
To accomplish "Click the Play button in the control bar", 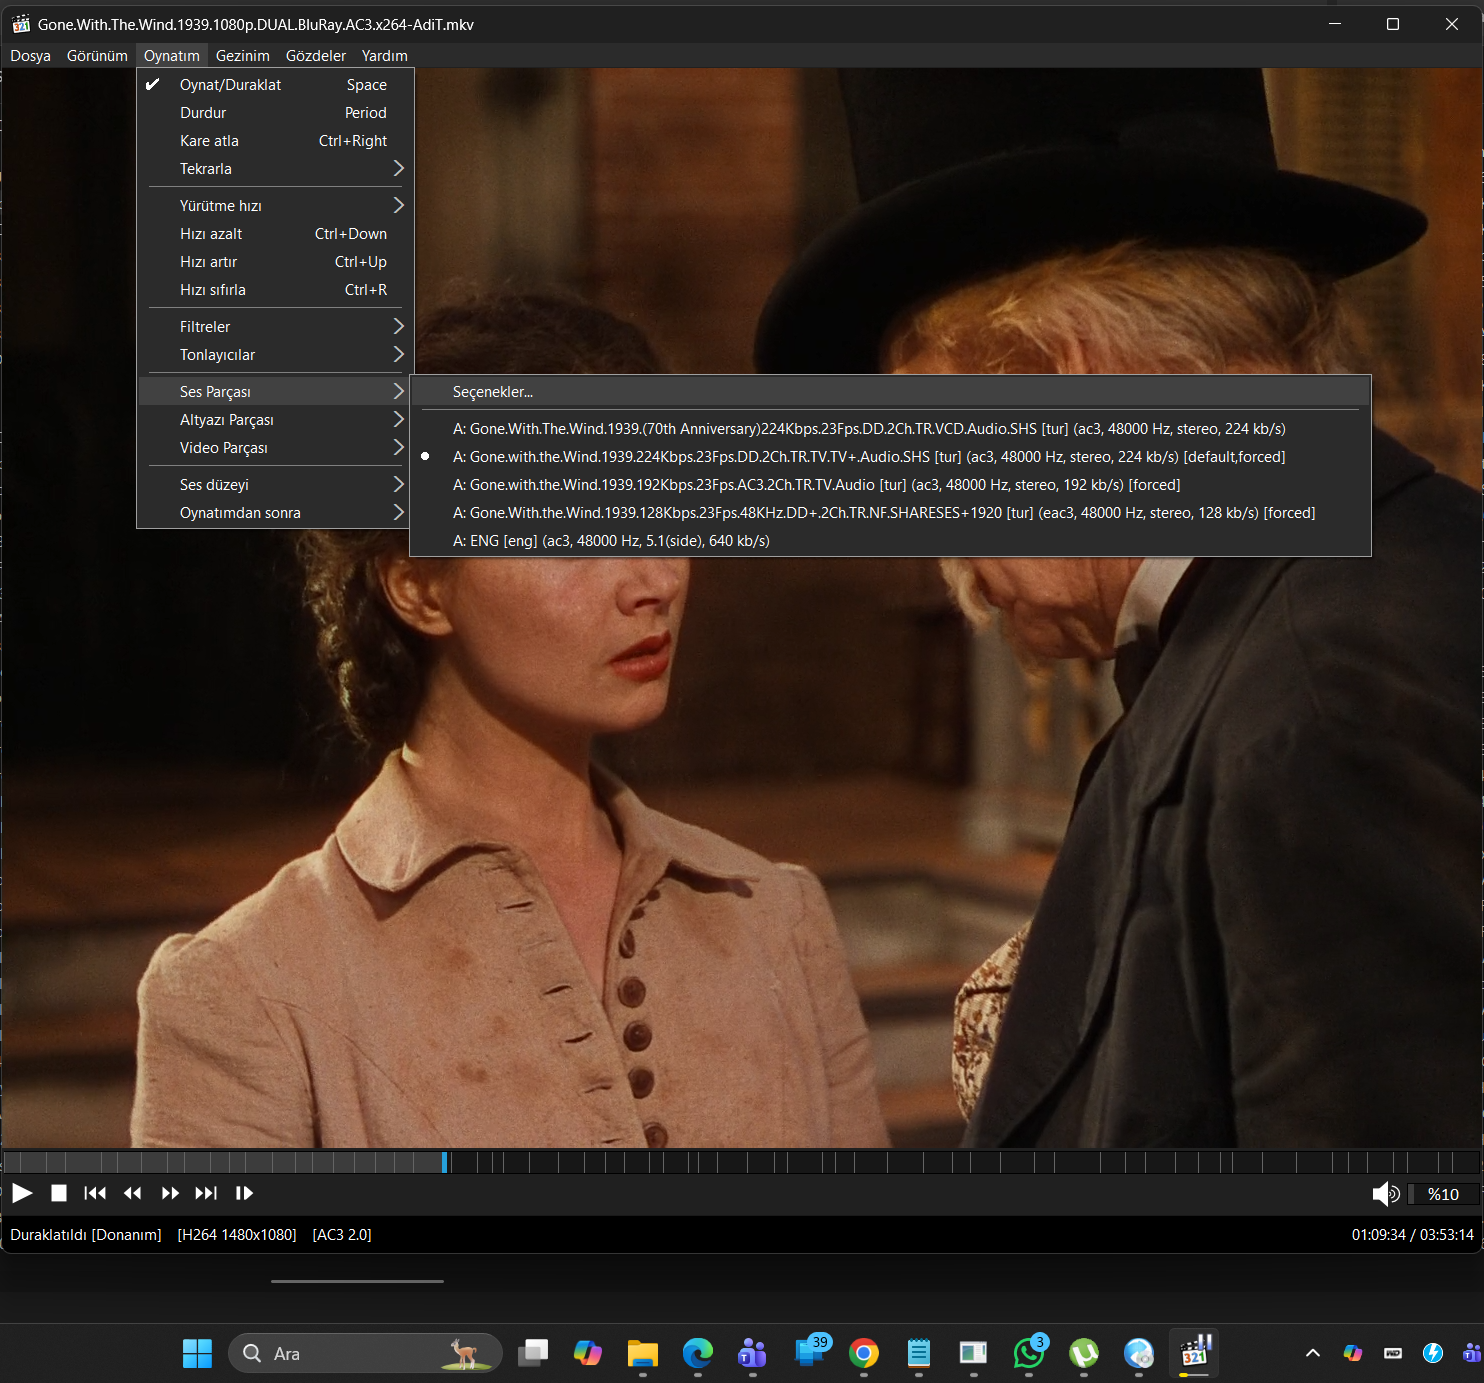I will tap(22, 1193).
